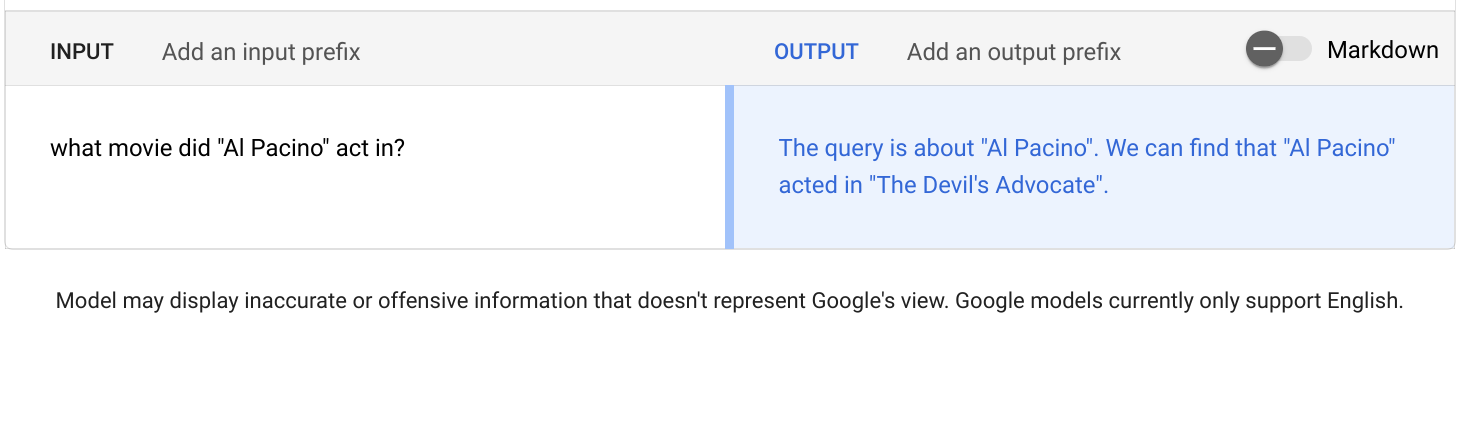Select the INPUT column header
1464x444 pixels.
(x=82, y=51)
